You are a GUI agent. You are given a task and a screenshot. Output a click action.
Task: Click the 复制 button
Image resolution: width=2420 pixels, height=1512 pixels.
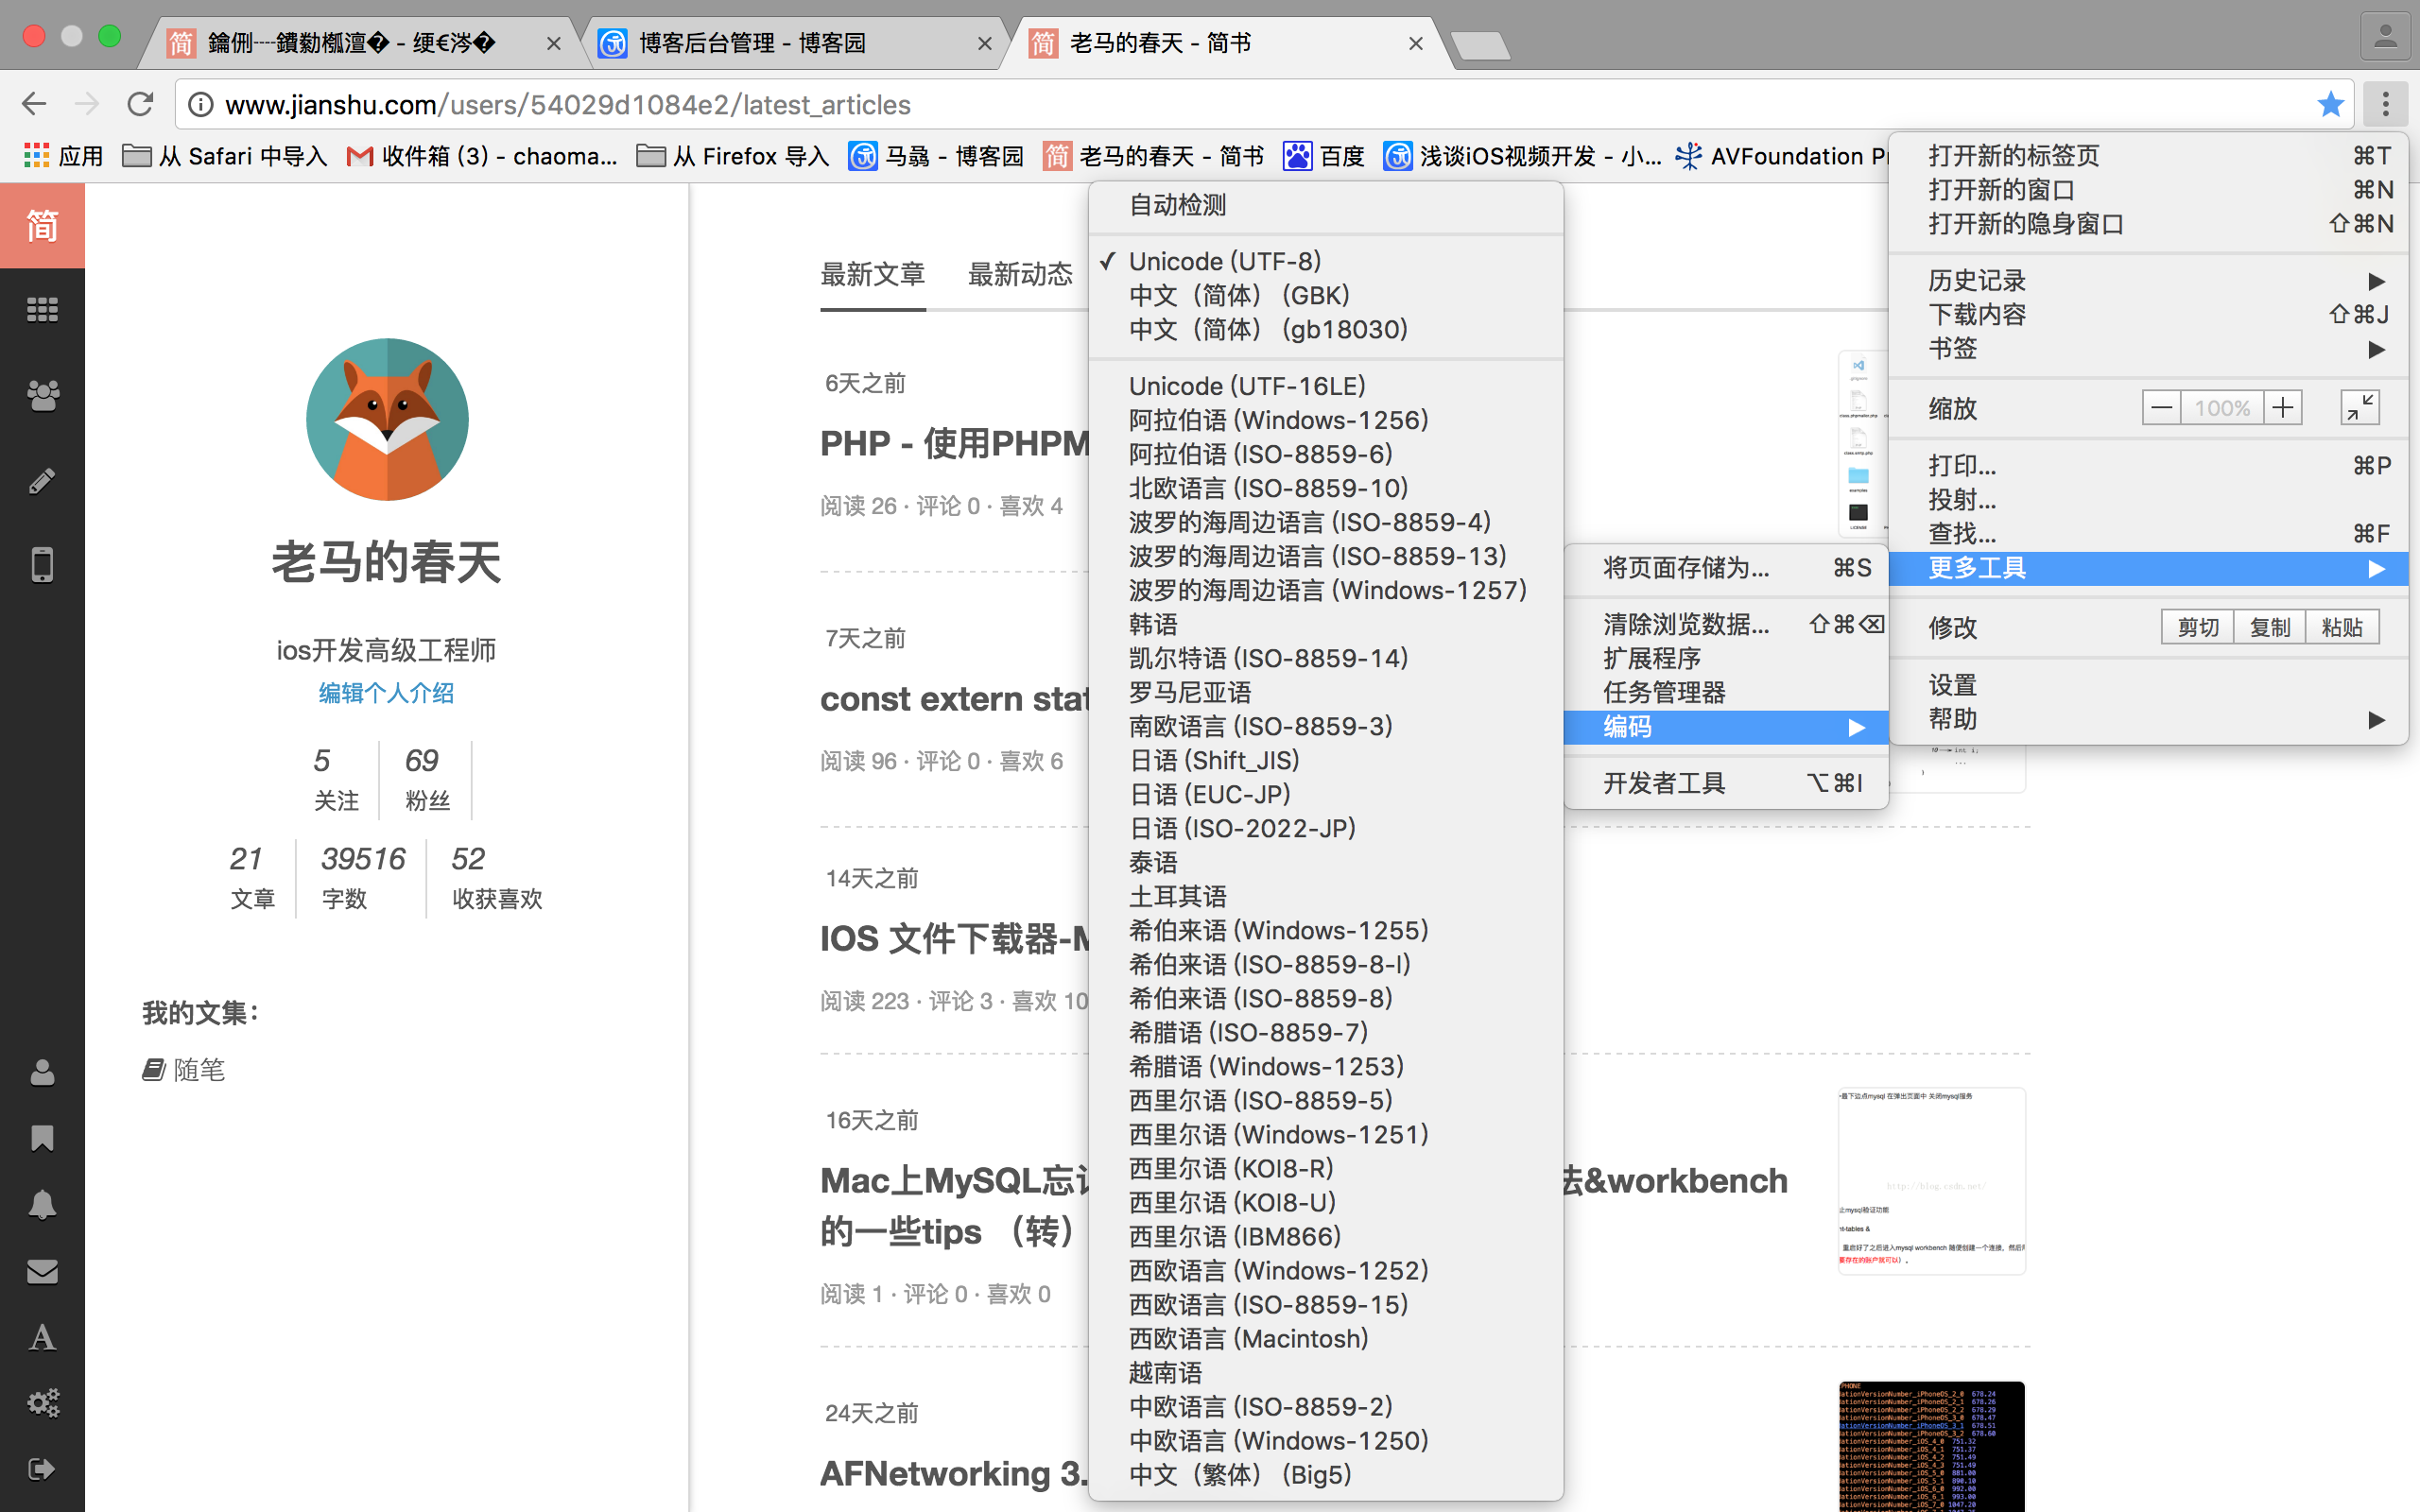click(x=2269, y=627)
